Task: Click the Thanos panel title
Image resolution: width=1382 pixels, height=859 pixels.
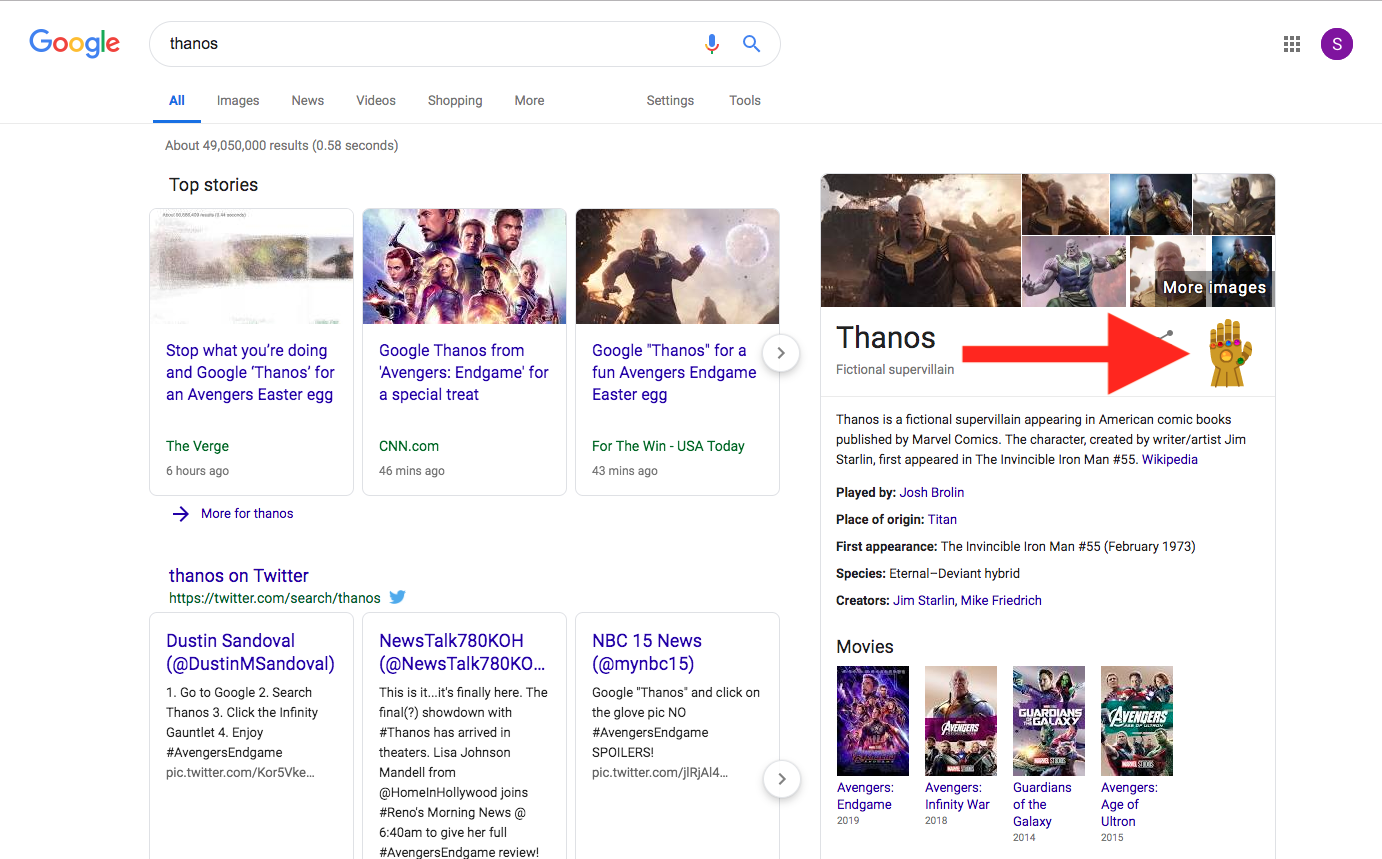Action: [x=886, y=337]
